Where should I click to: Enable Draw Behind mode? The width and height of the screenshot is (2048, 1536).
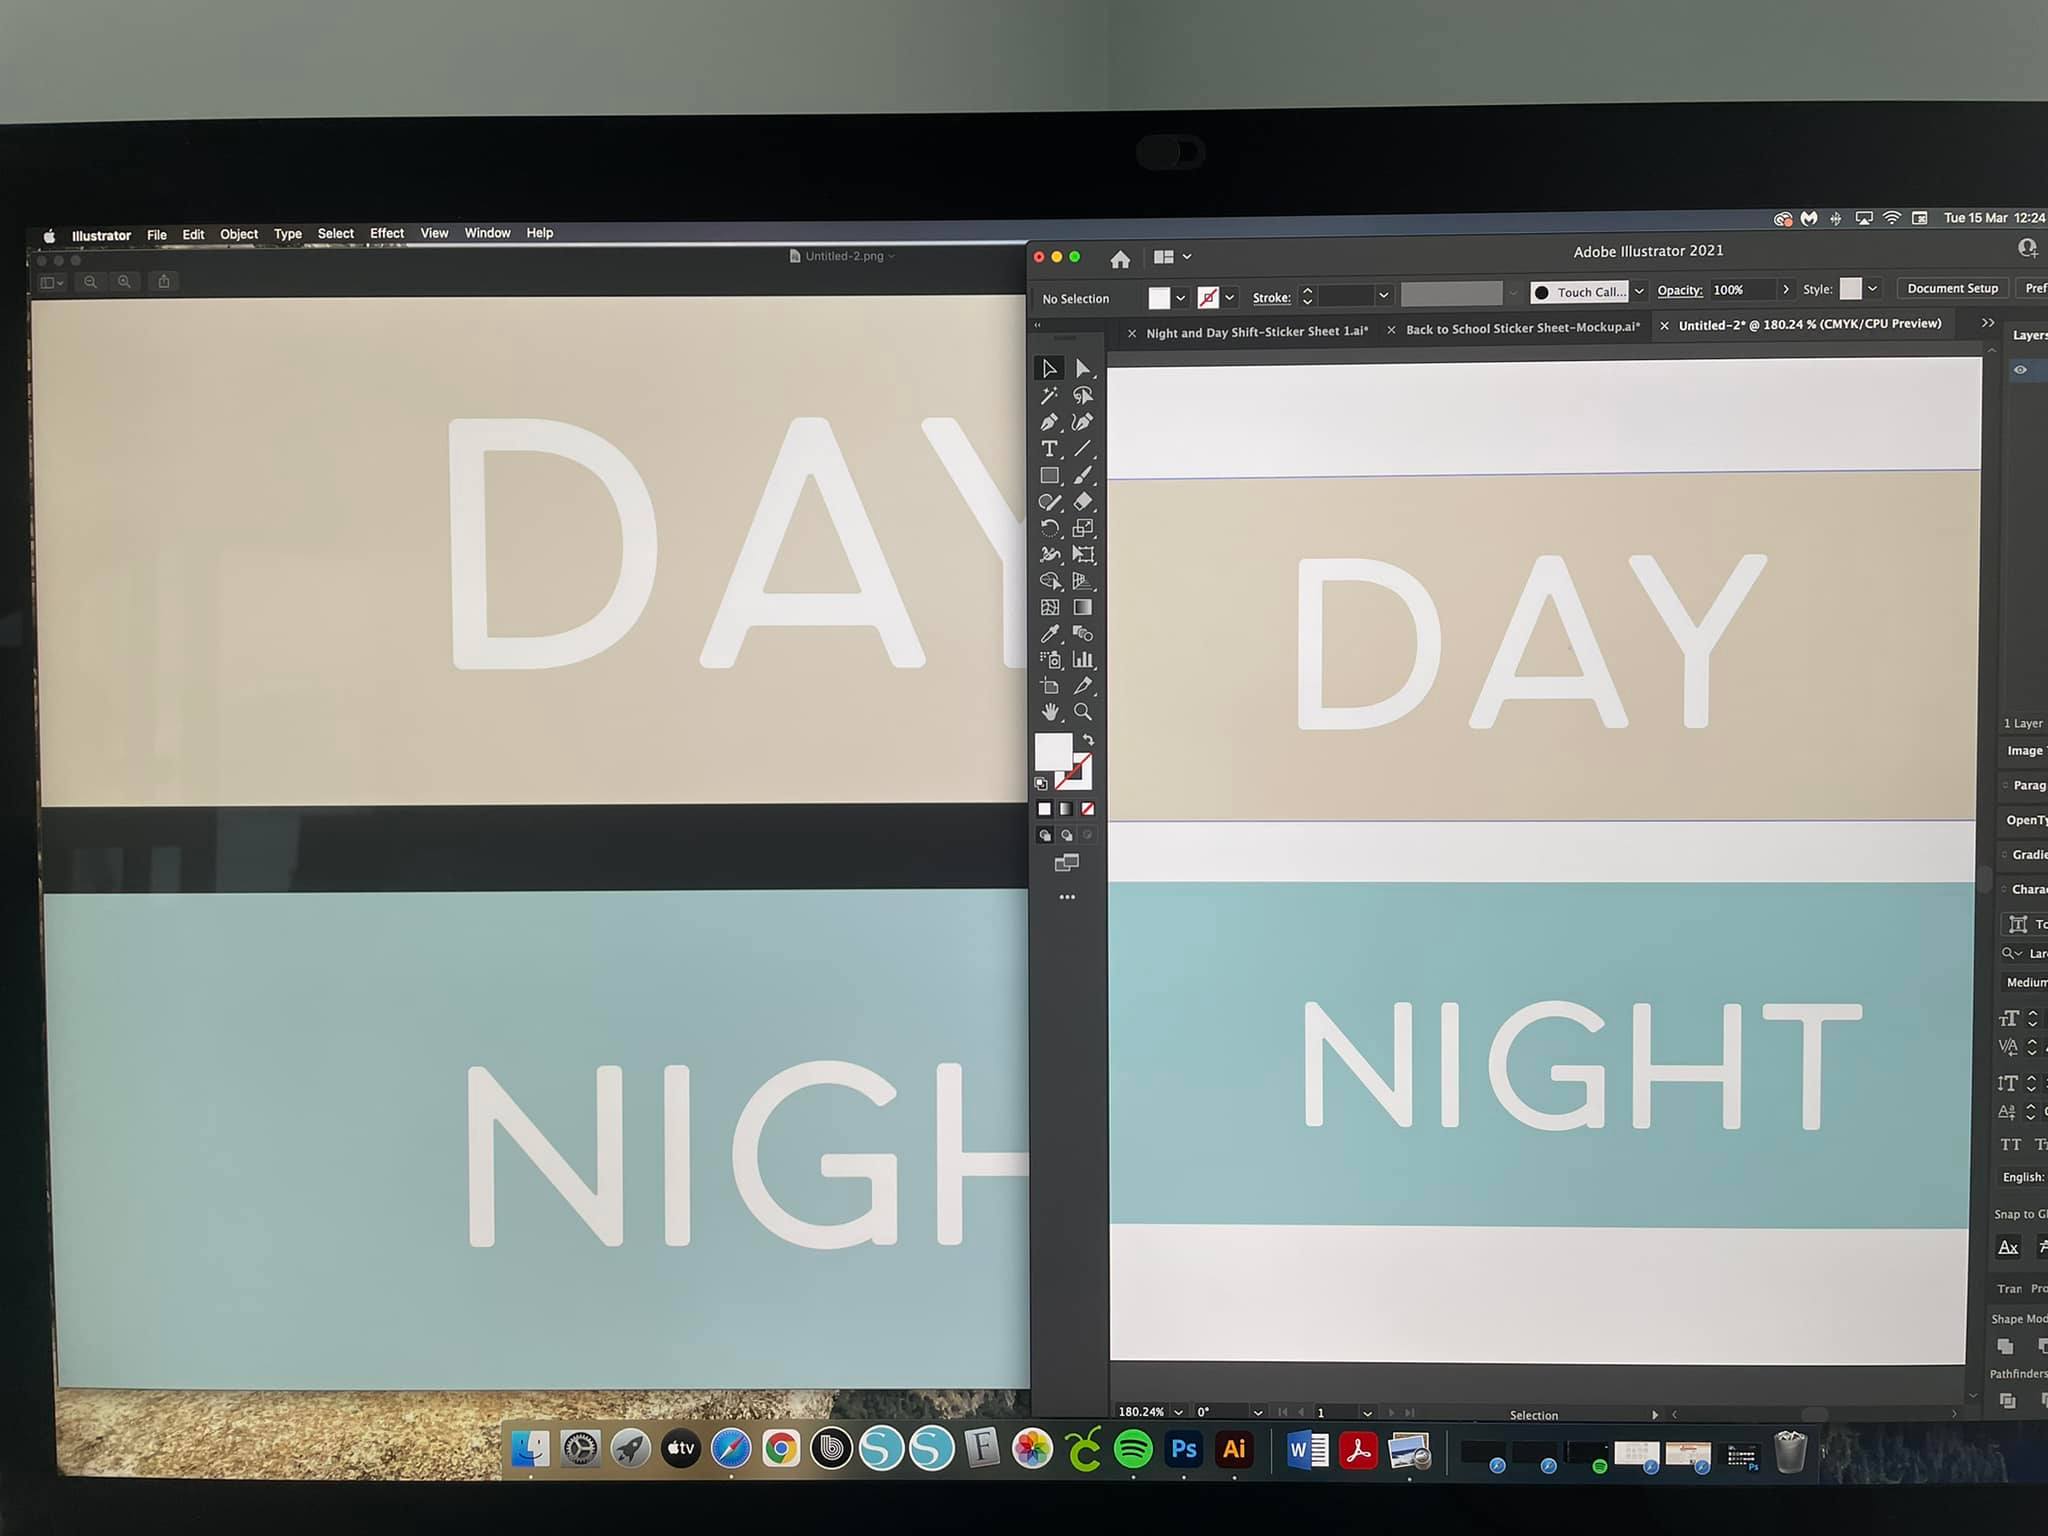1066,835
